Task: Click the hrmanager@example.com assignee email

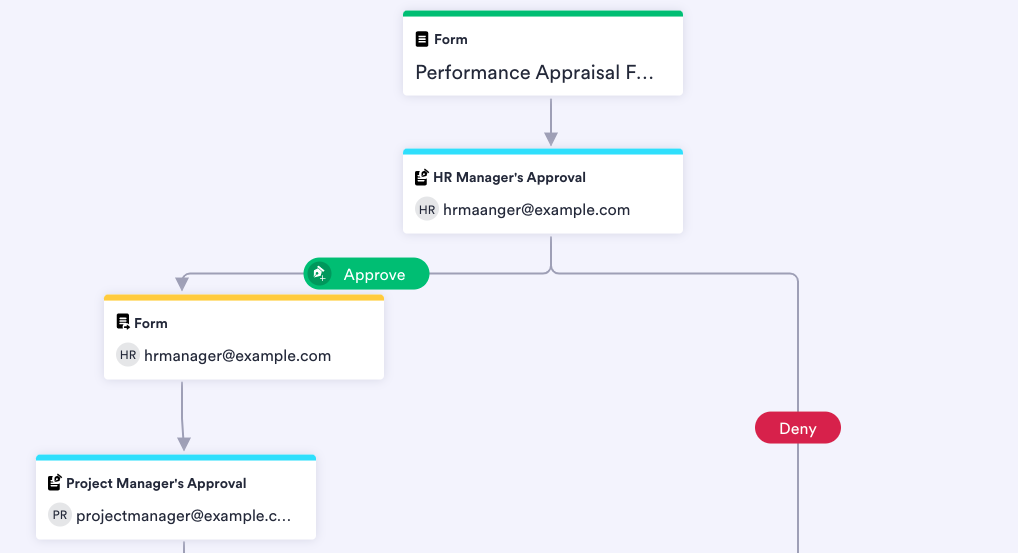Action: 238,356
